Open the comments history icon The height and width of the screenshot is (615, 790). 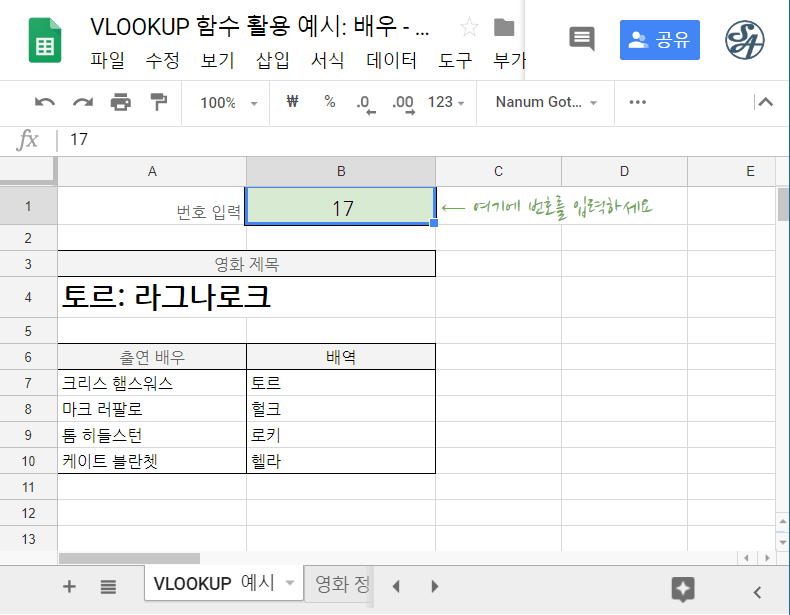582,39
